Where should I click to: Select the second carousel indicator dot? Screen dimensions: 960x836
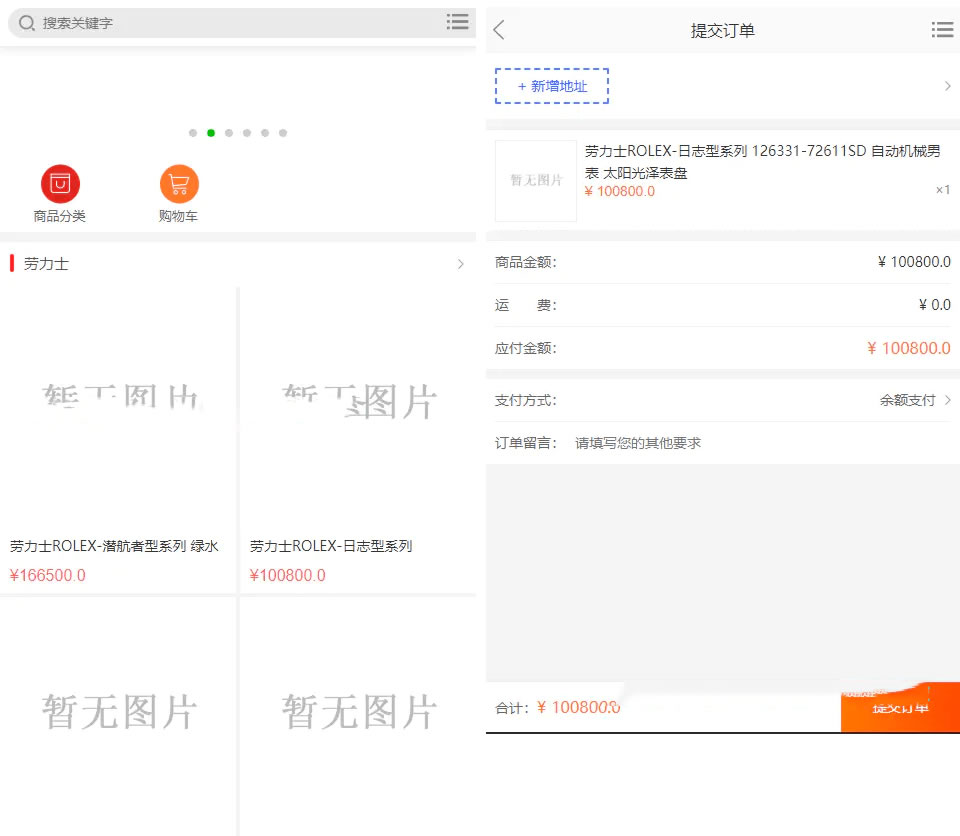(x=211, y=132)
